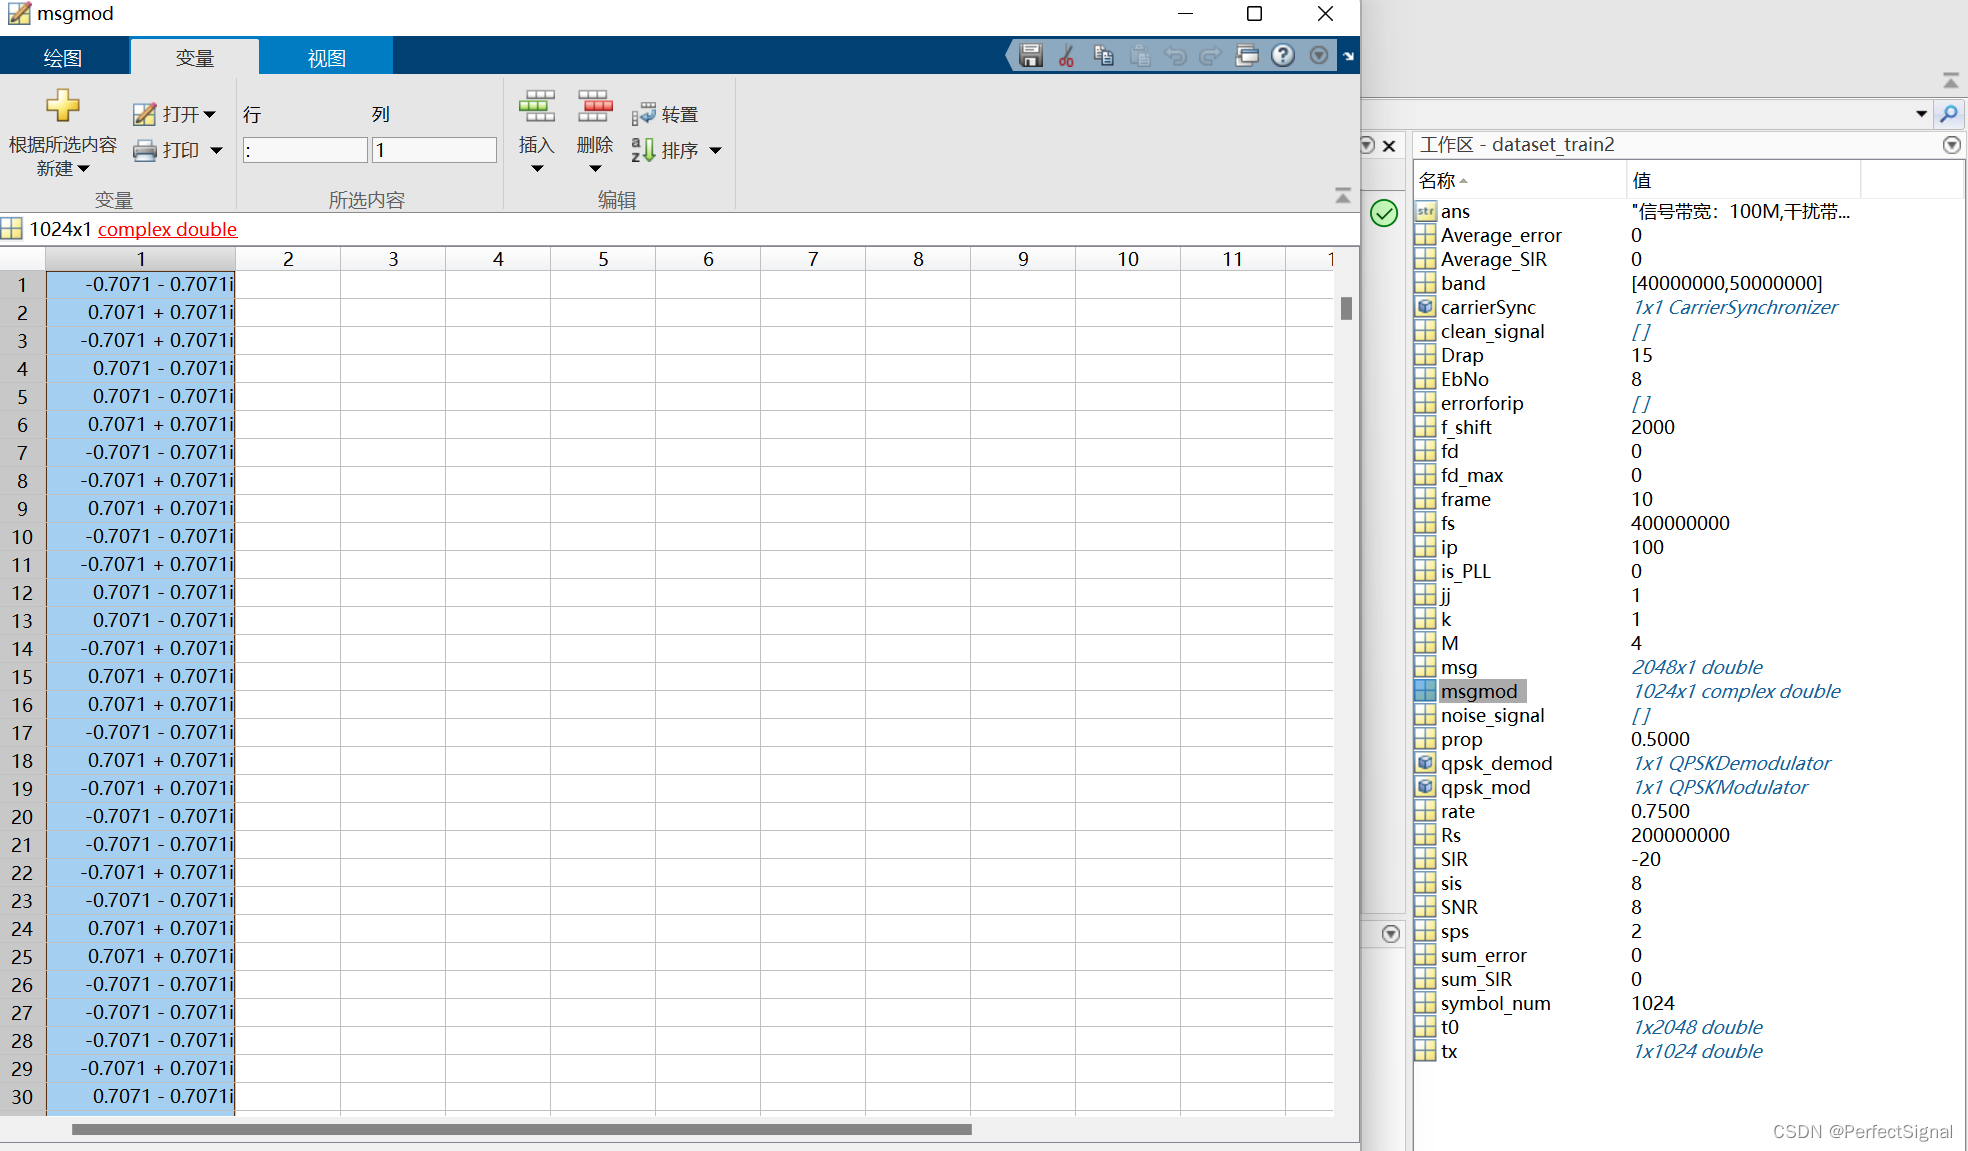
Task: Select the SNR variable in workspace
Action: (x=1459, y=907)
